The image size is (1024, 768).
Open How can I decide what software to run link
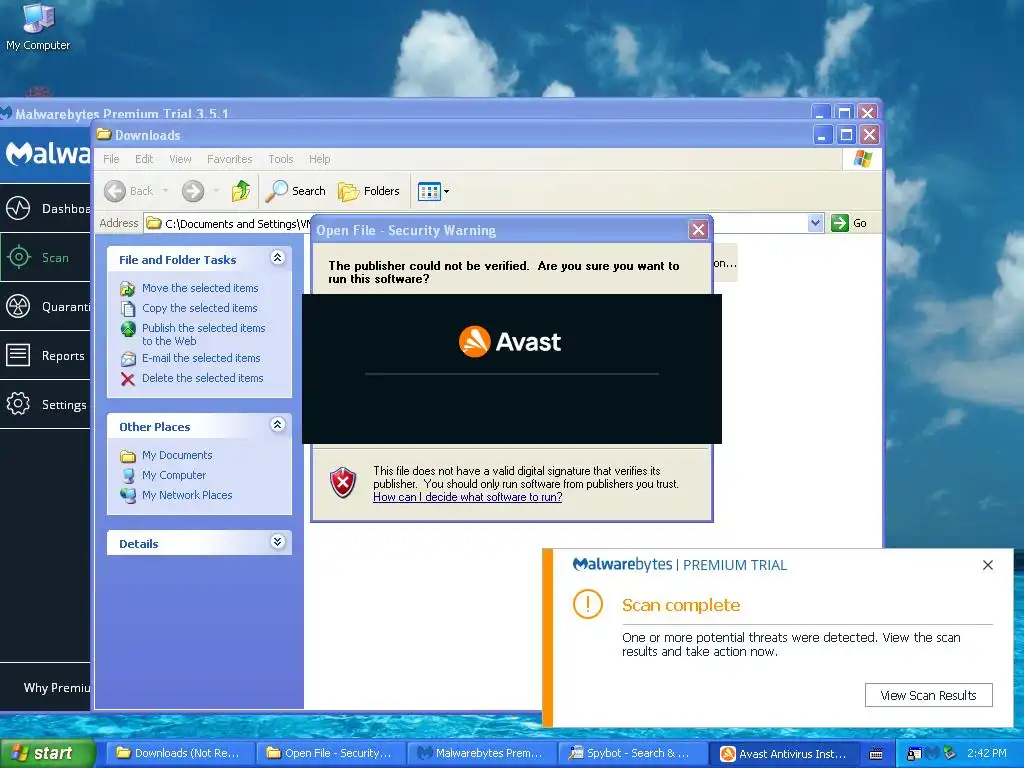pos(468,497)
